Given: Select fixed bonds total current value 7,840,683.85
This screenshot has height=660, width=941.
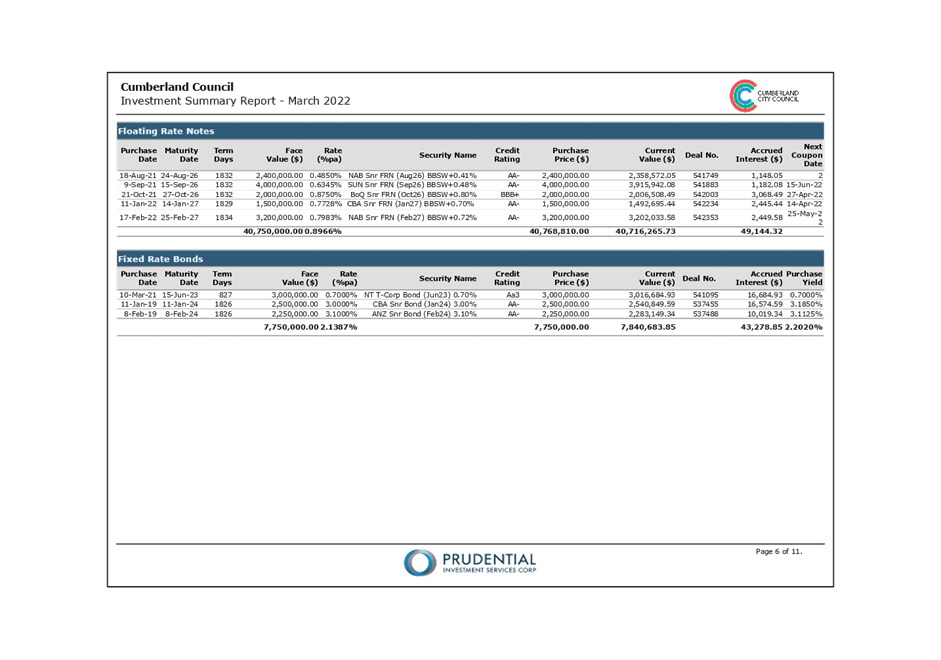Looking at the screenshot, I should pos(648,327).
